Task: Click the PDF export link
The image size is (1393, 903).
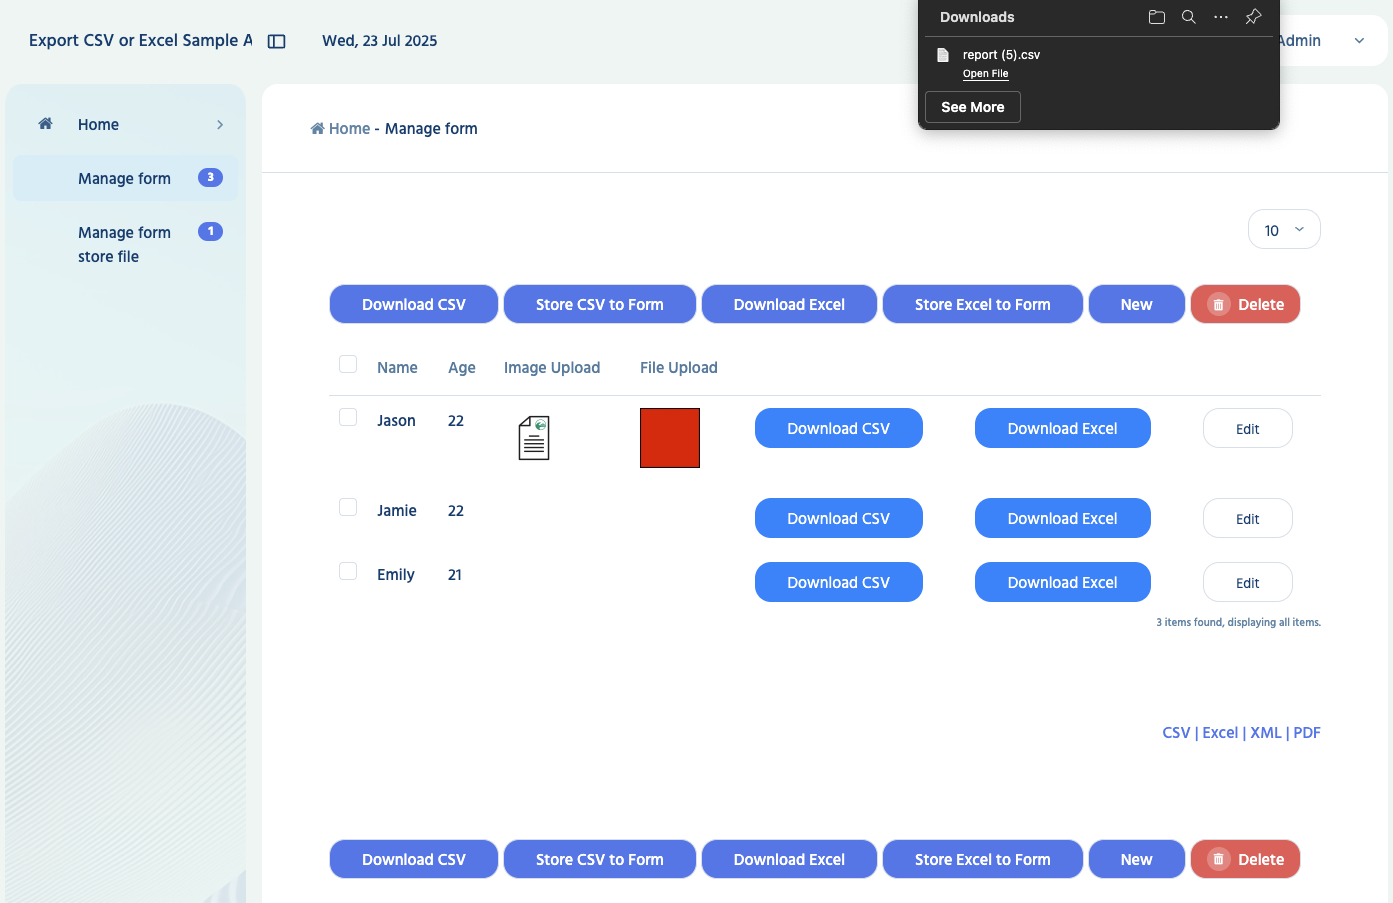Action: [x=1306, y=733]
